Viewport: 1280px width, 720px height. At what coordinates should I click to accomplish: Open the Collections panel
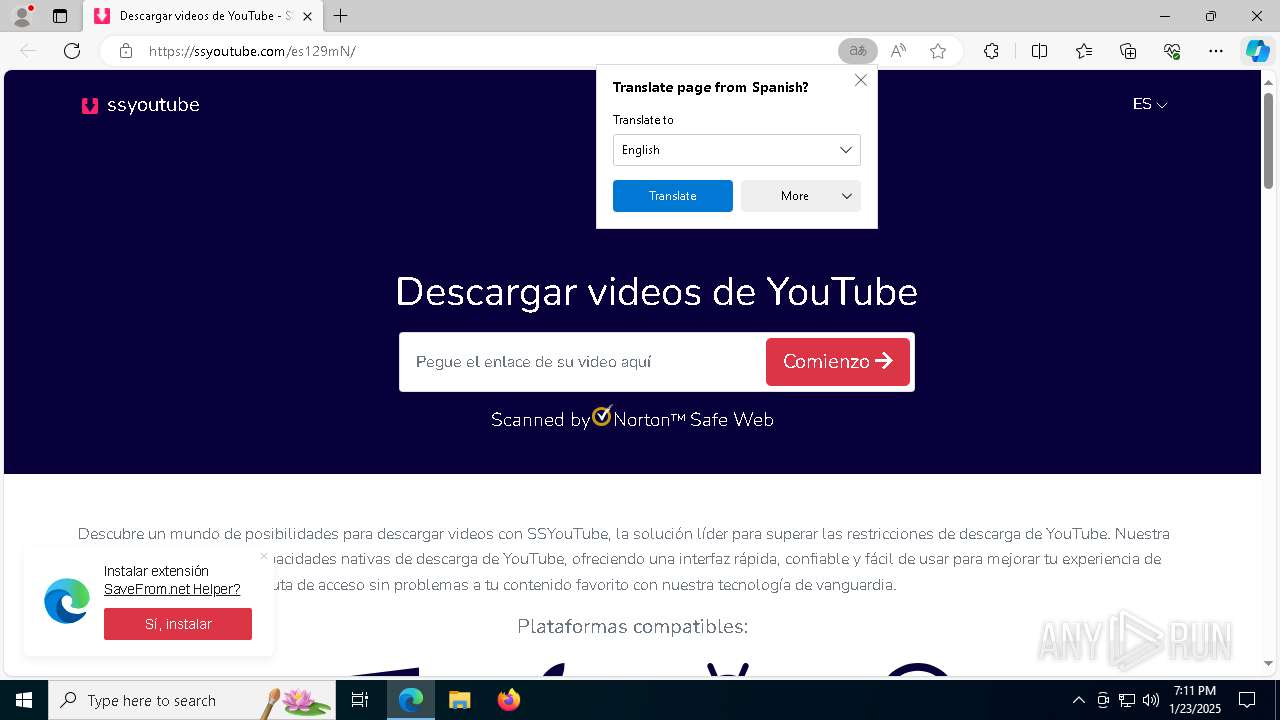coord(1128,51)
